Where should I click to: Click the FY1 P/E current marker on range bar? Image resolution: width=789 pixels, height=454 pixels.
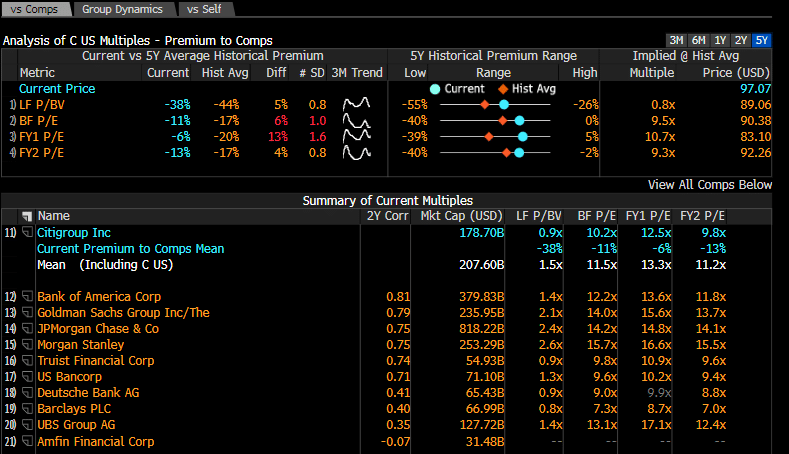tap(522, 136)
